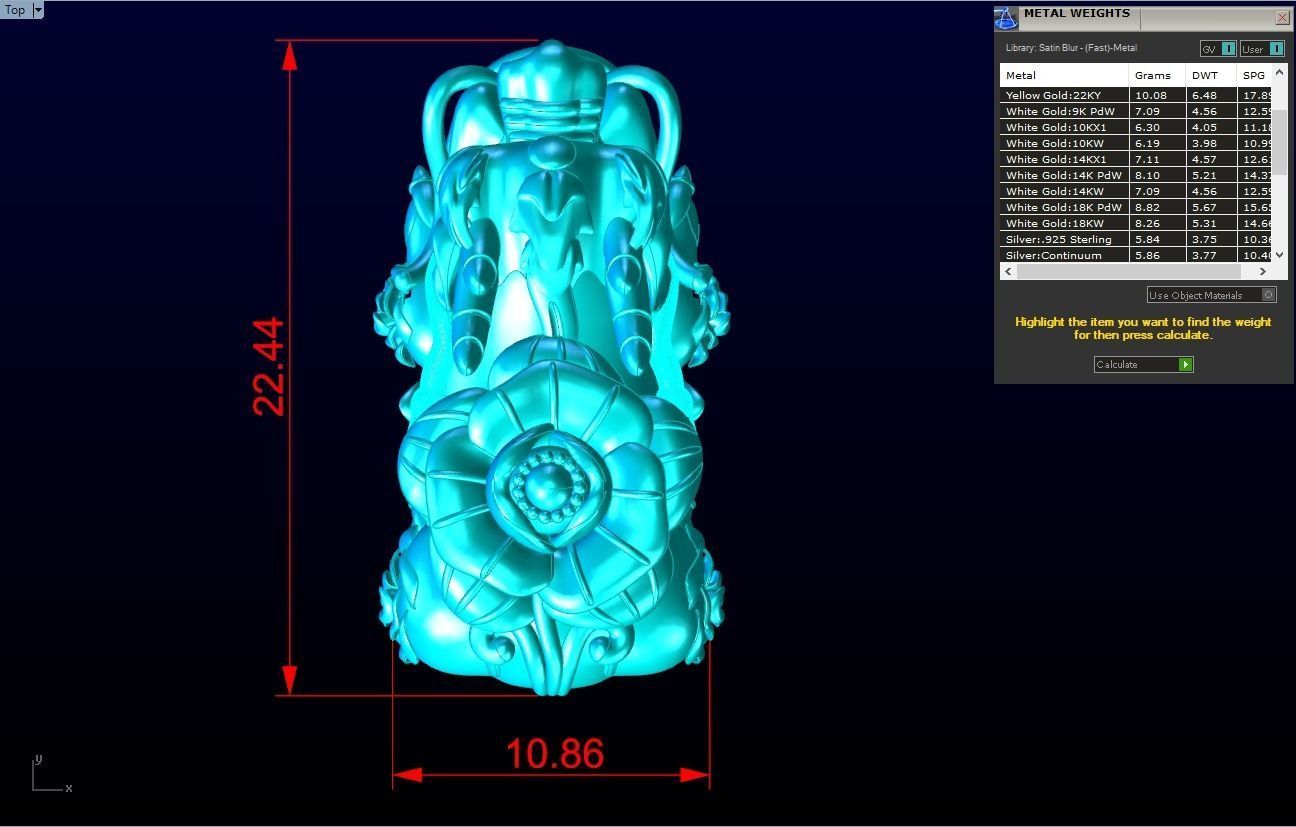Click the 5.84 grams value for Sterling
The image size is (1296, 827).
(x=1147, y=240)
